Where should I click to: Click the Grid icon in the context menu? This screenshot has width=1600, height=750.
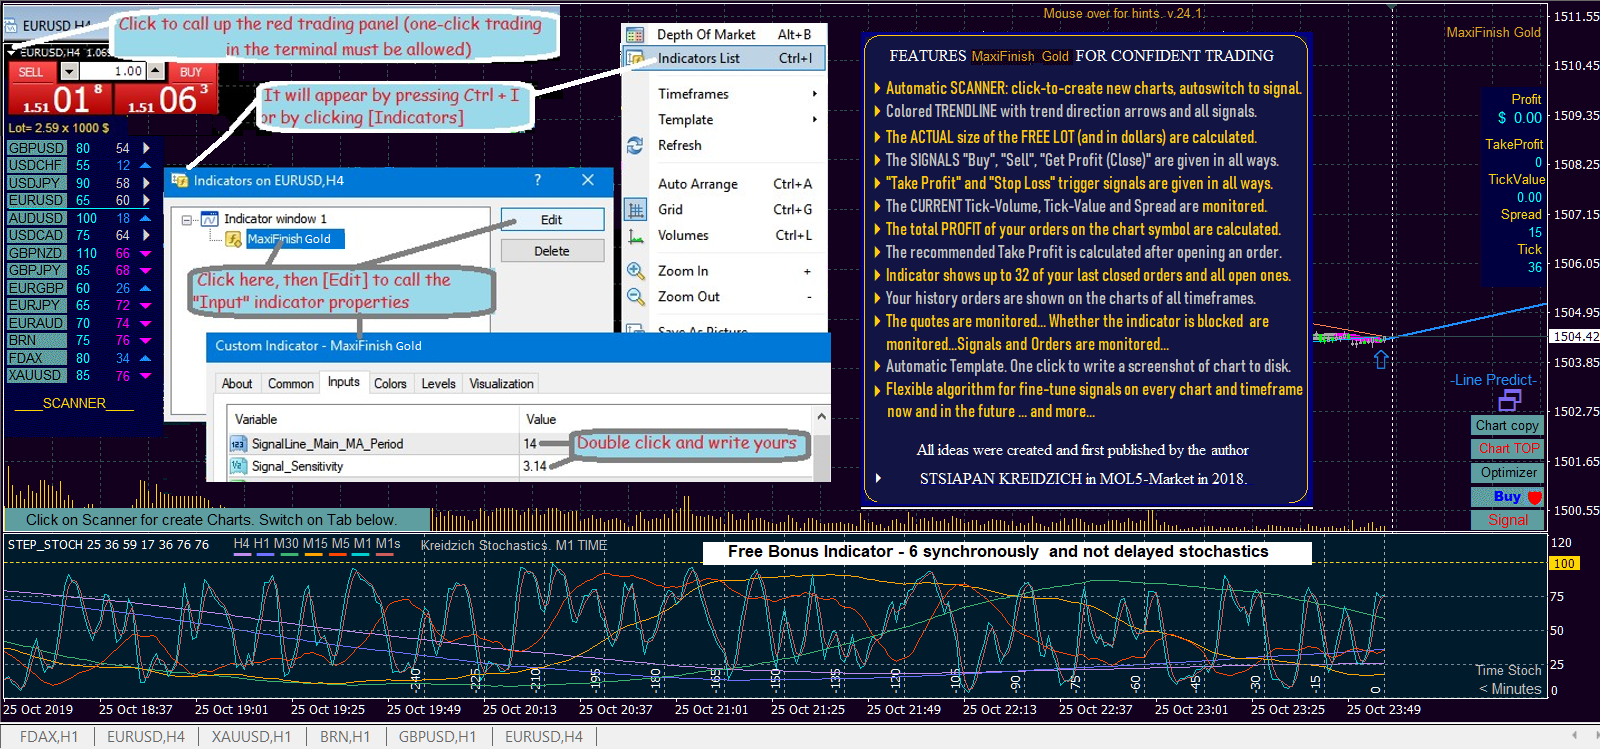click(635, 210)
